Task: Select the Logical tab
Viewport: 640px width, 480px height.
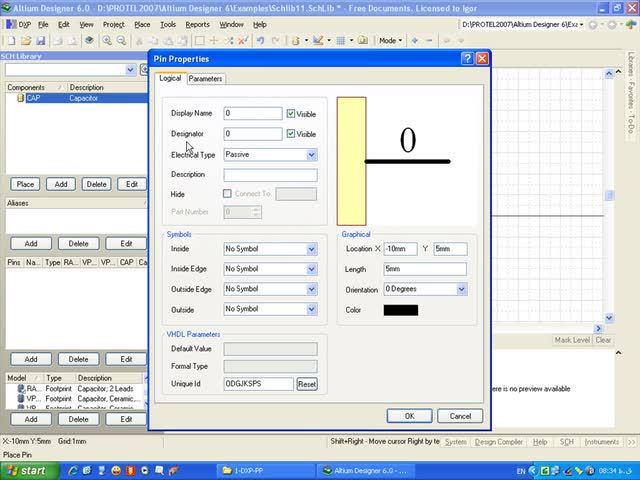Action: (170, 78)
